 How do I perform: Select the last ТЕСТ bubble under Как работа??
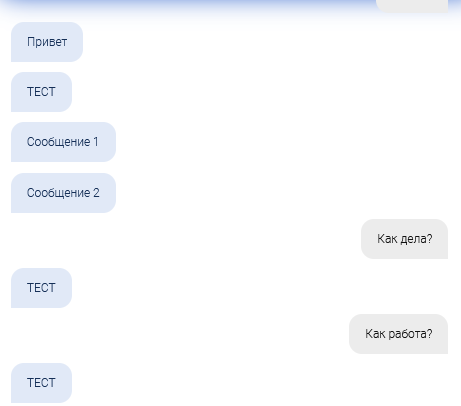[41, 383]
